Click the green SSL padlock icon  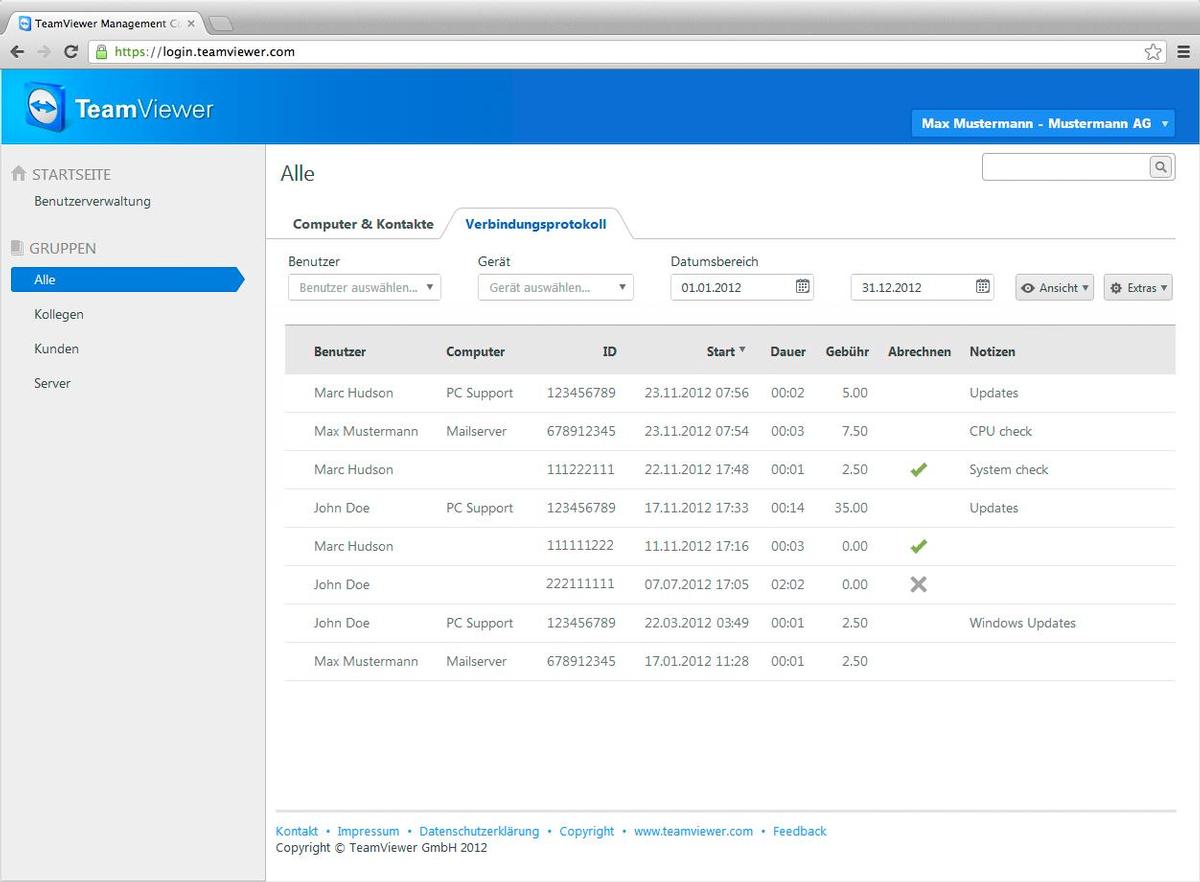tap(100, 51)
